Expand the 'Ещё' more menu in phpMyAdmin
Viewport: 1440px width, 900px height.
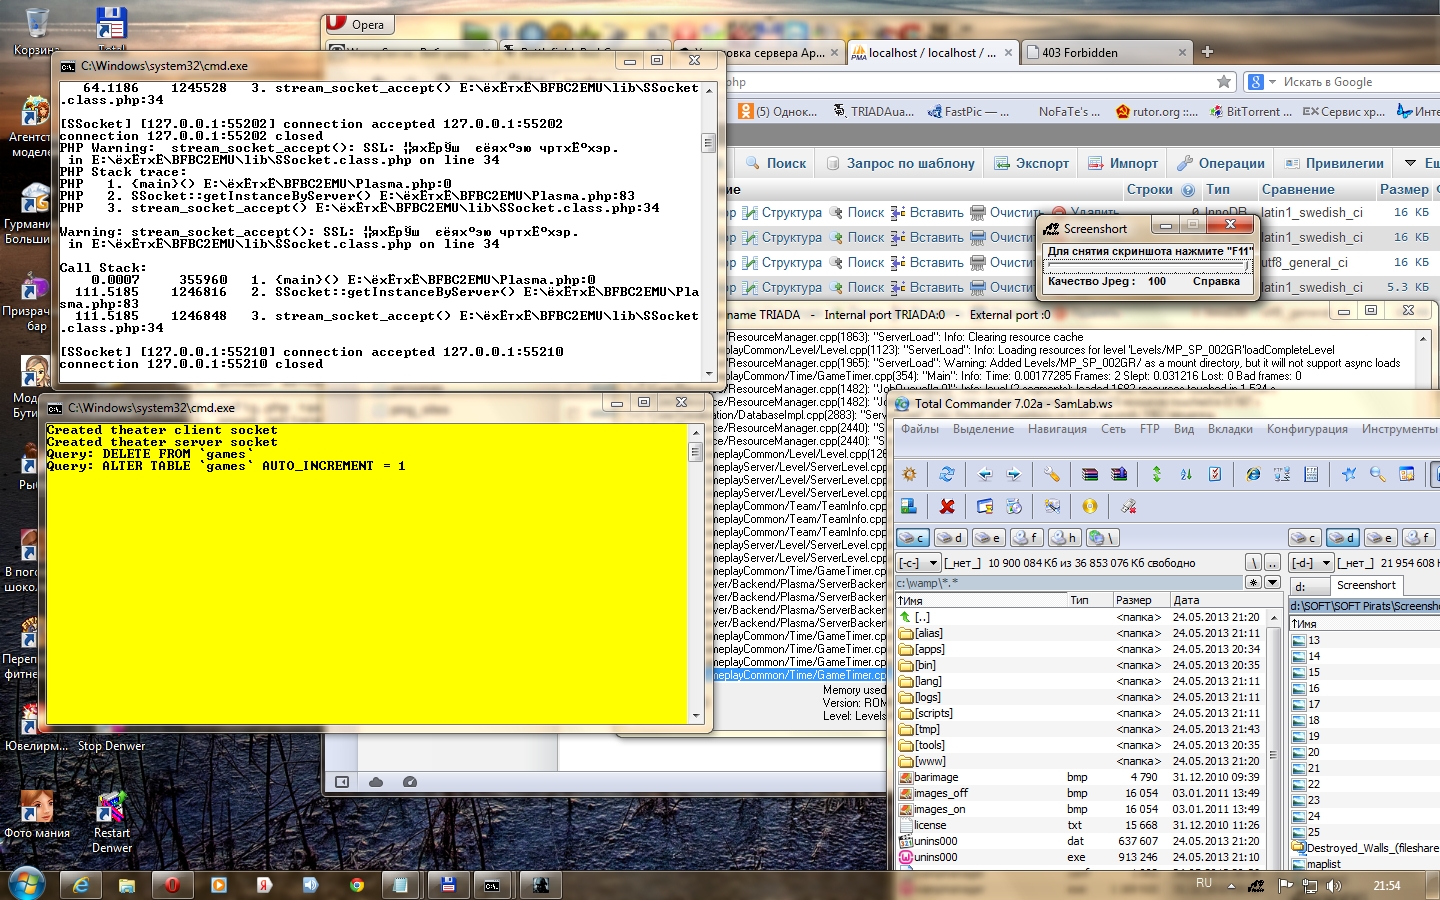[1421, 163]
